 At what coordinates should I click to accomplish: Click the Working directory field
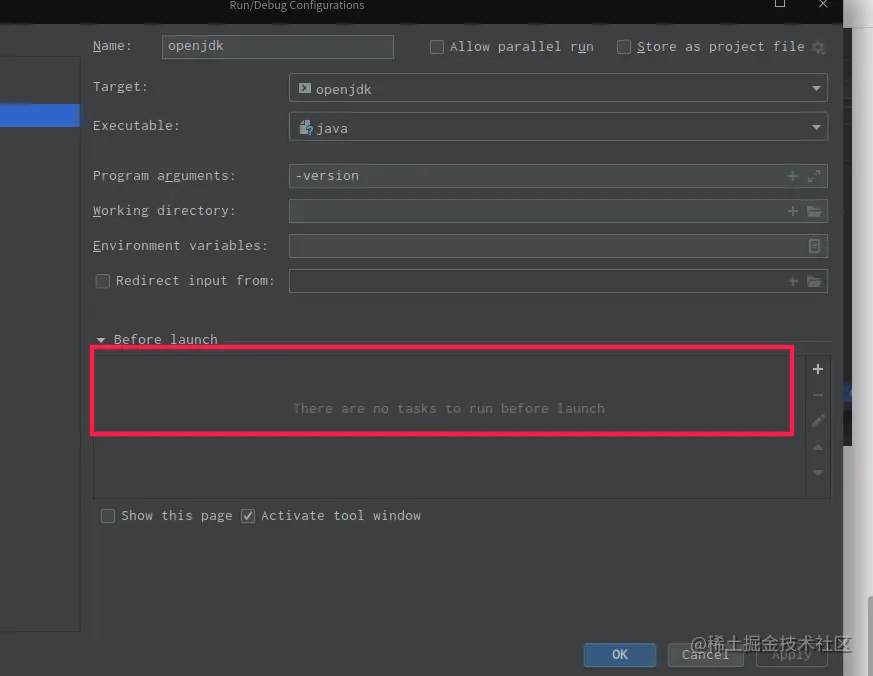pos(558,211)
